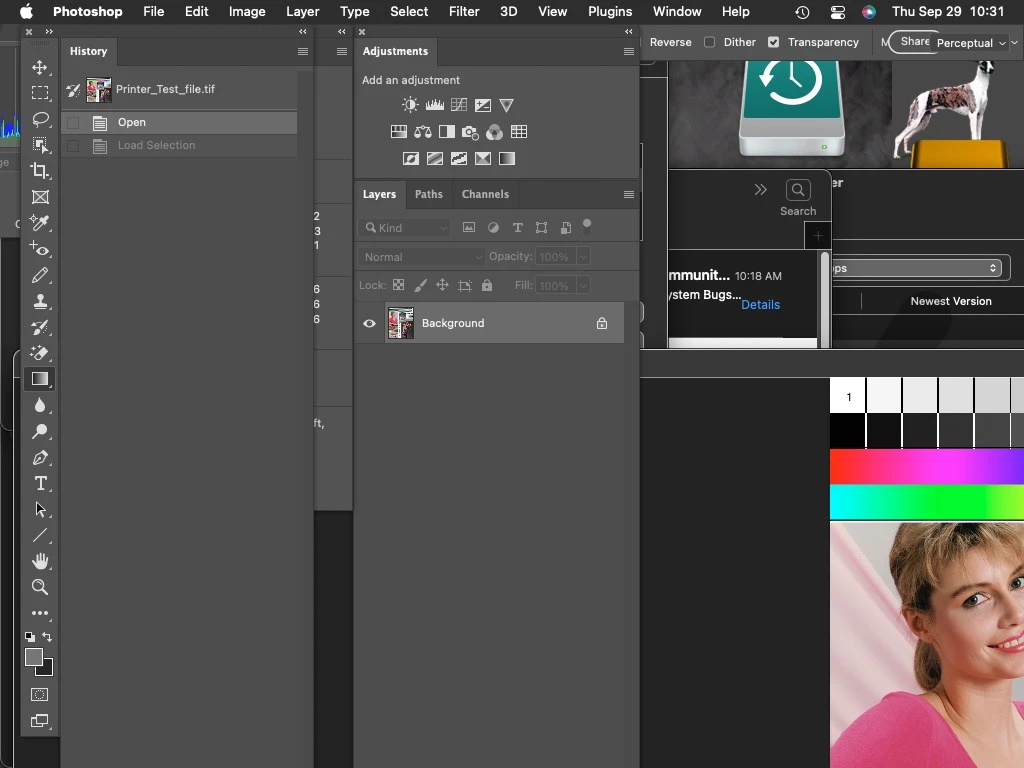1024x768 pixels.
Task: Select the Lasso tool
Action: tap(40, 120)
